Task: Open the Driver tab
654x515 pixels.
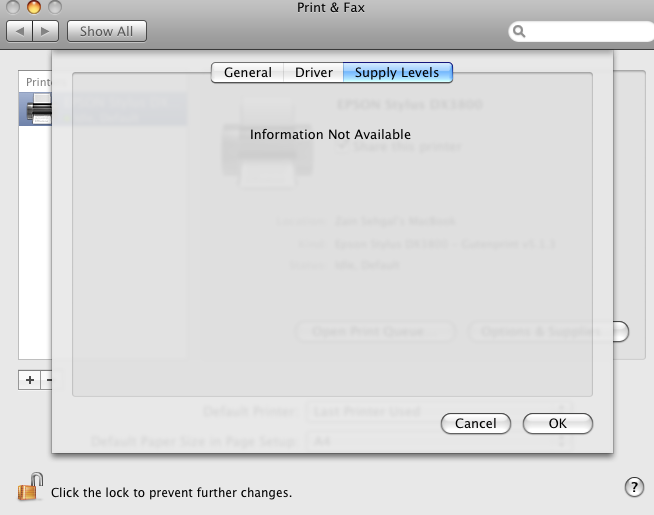Action: point(314,73)
